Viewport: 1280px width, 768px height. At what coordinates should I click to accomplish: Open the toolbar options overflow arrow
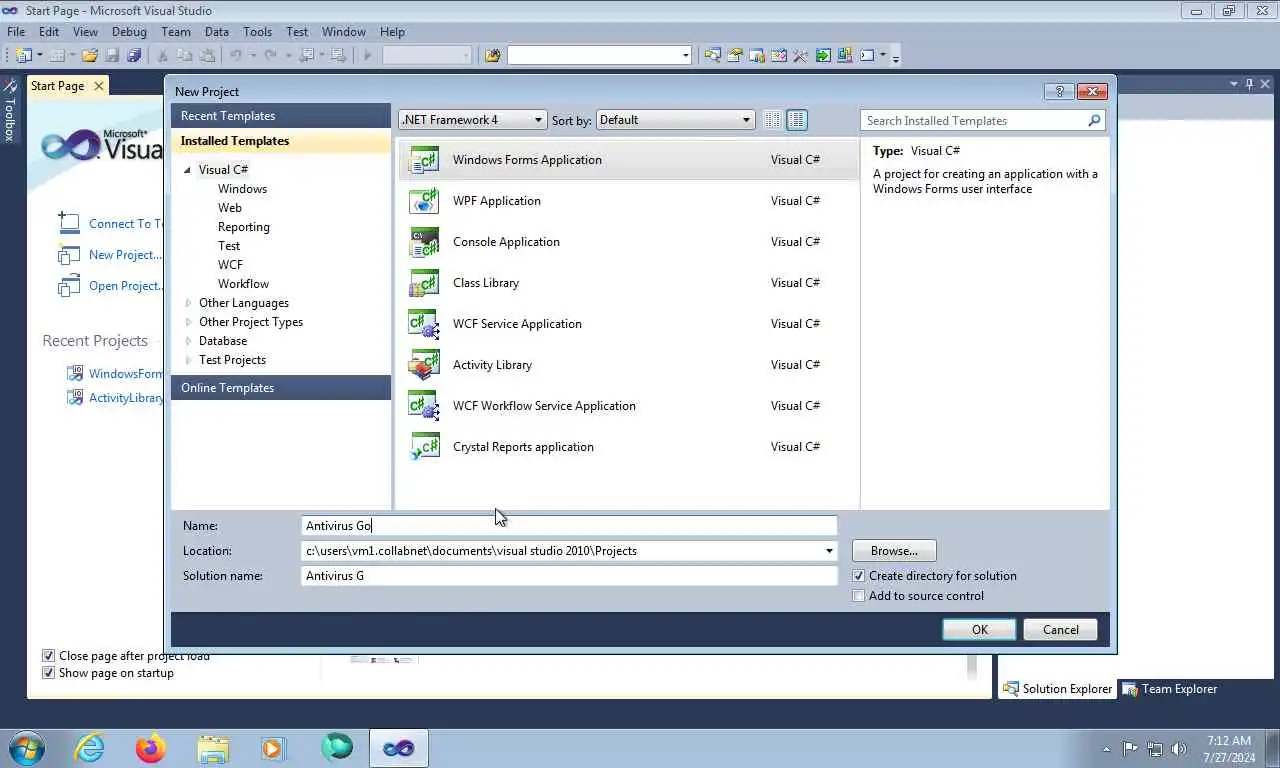tap(896, 57)
